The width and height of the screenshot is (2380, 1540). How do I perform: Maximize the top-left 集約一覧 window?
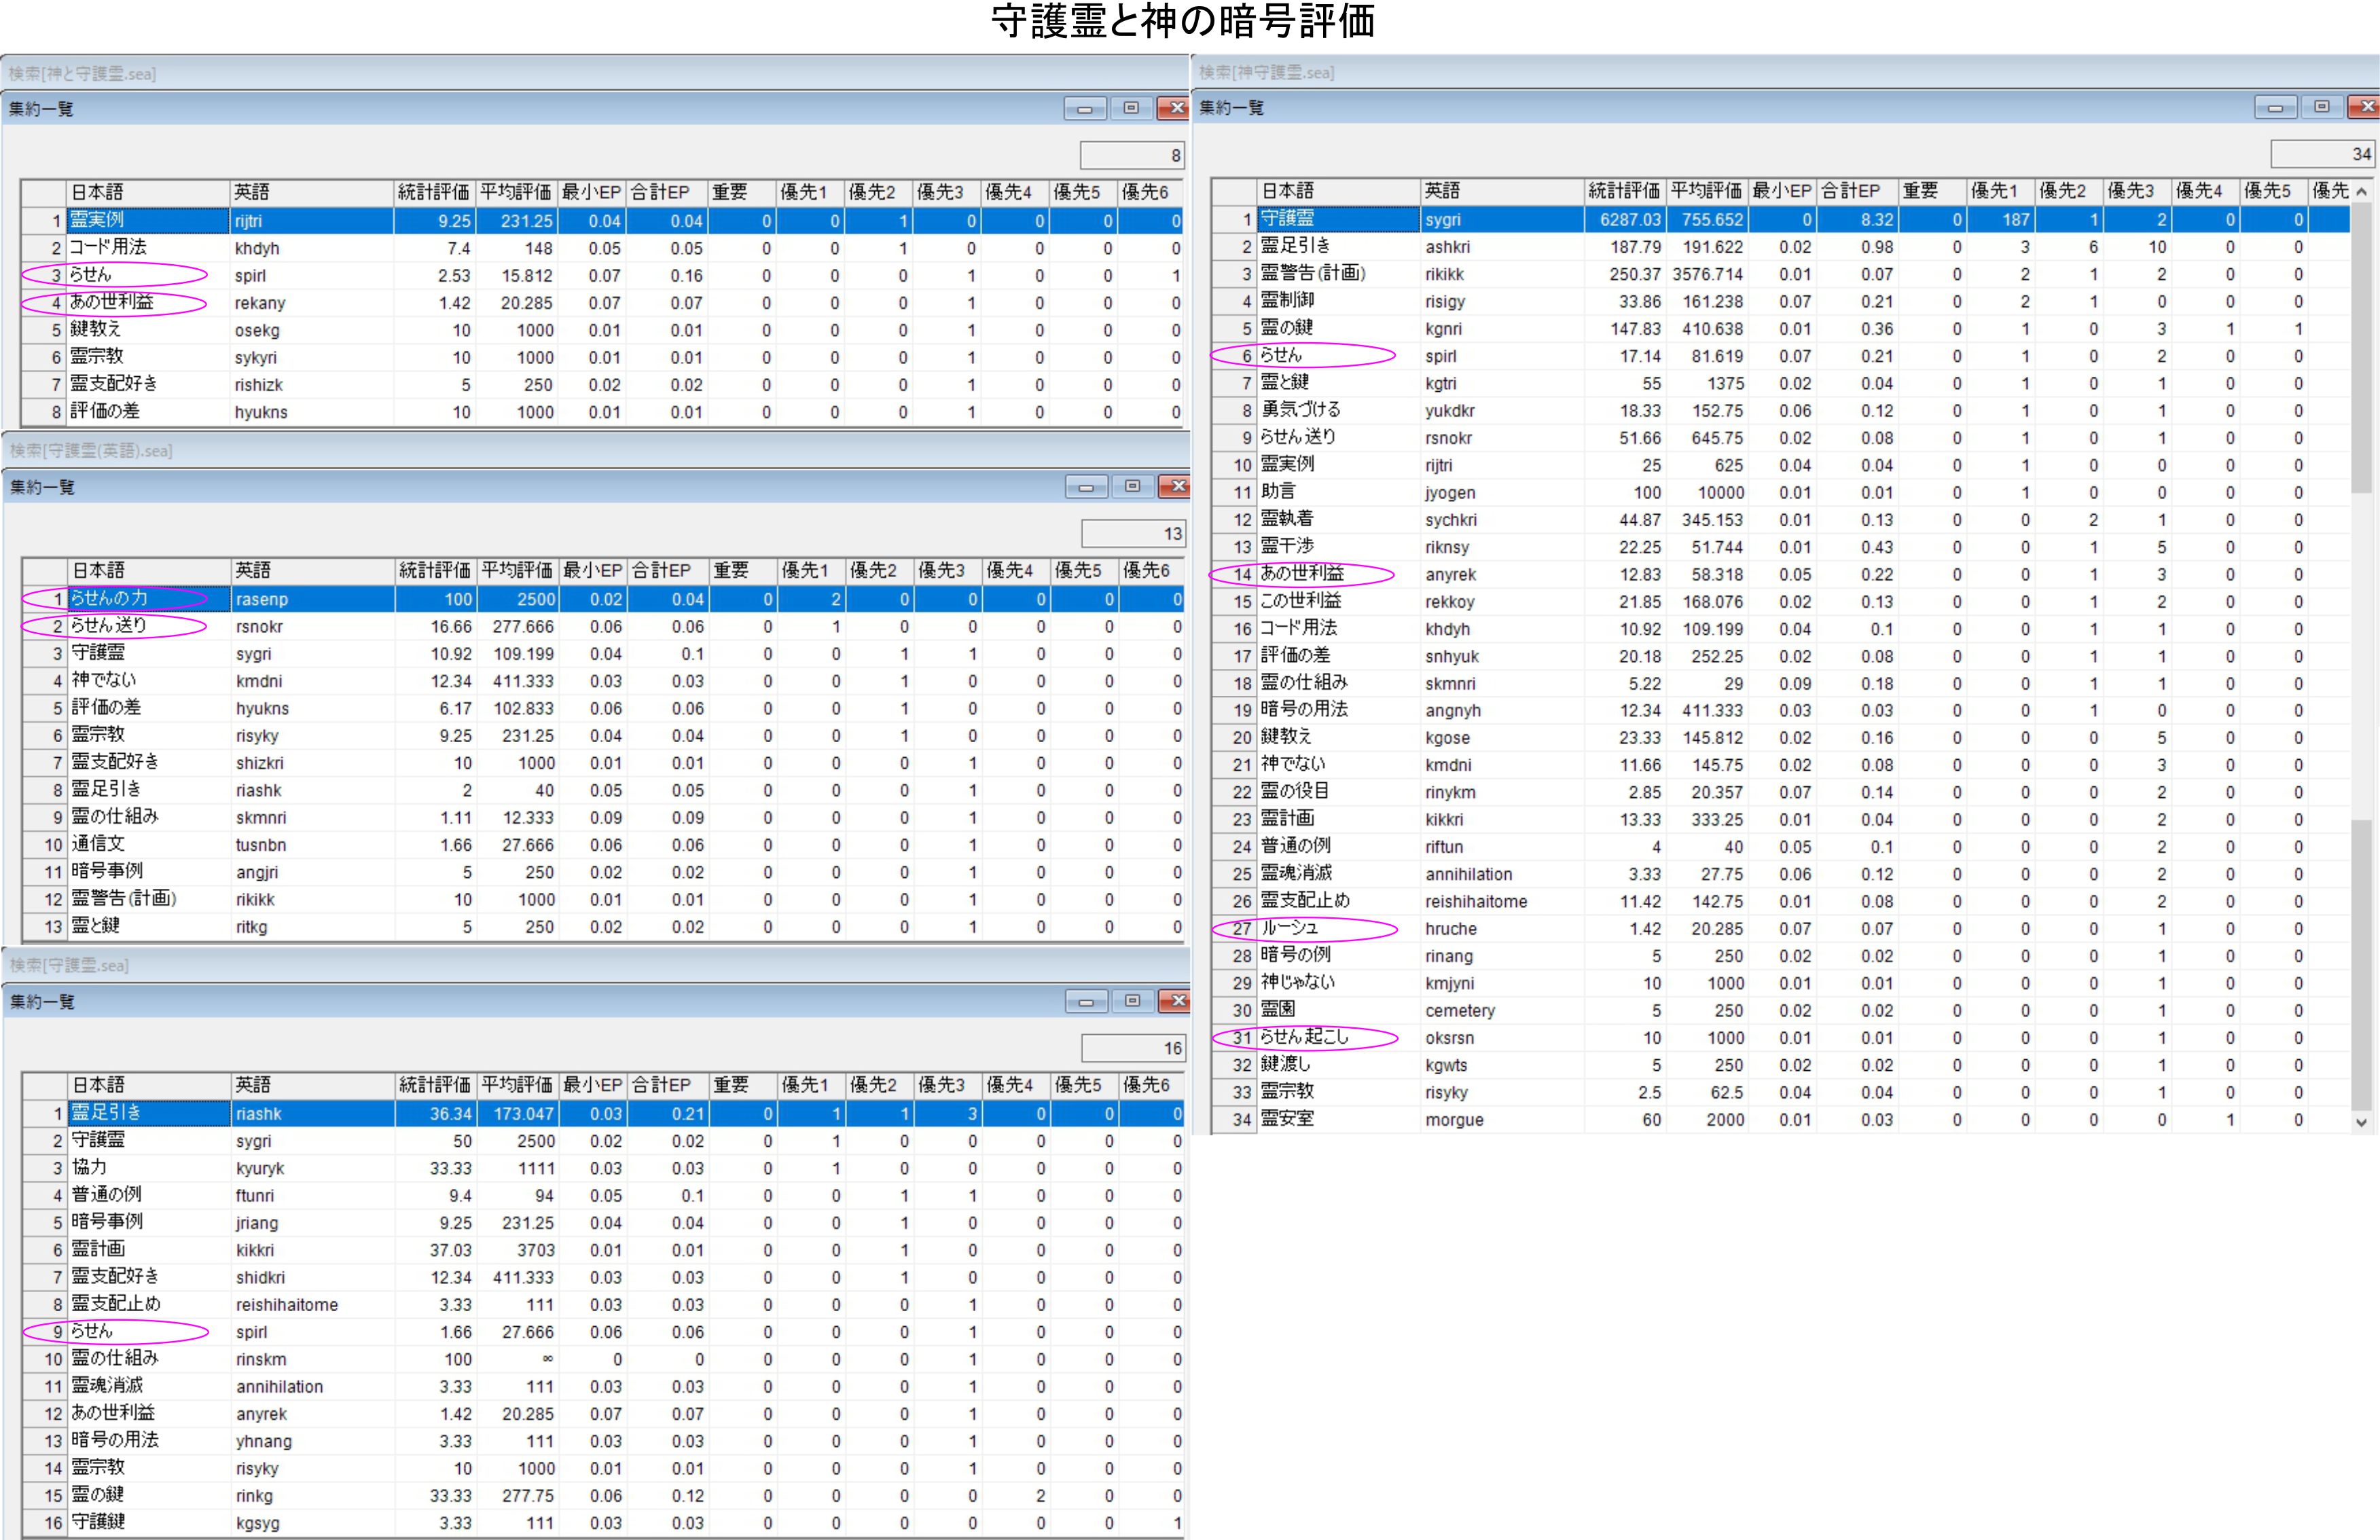pos(1131,108)
